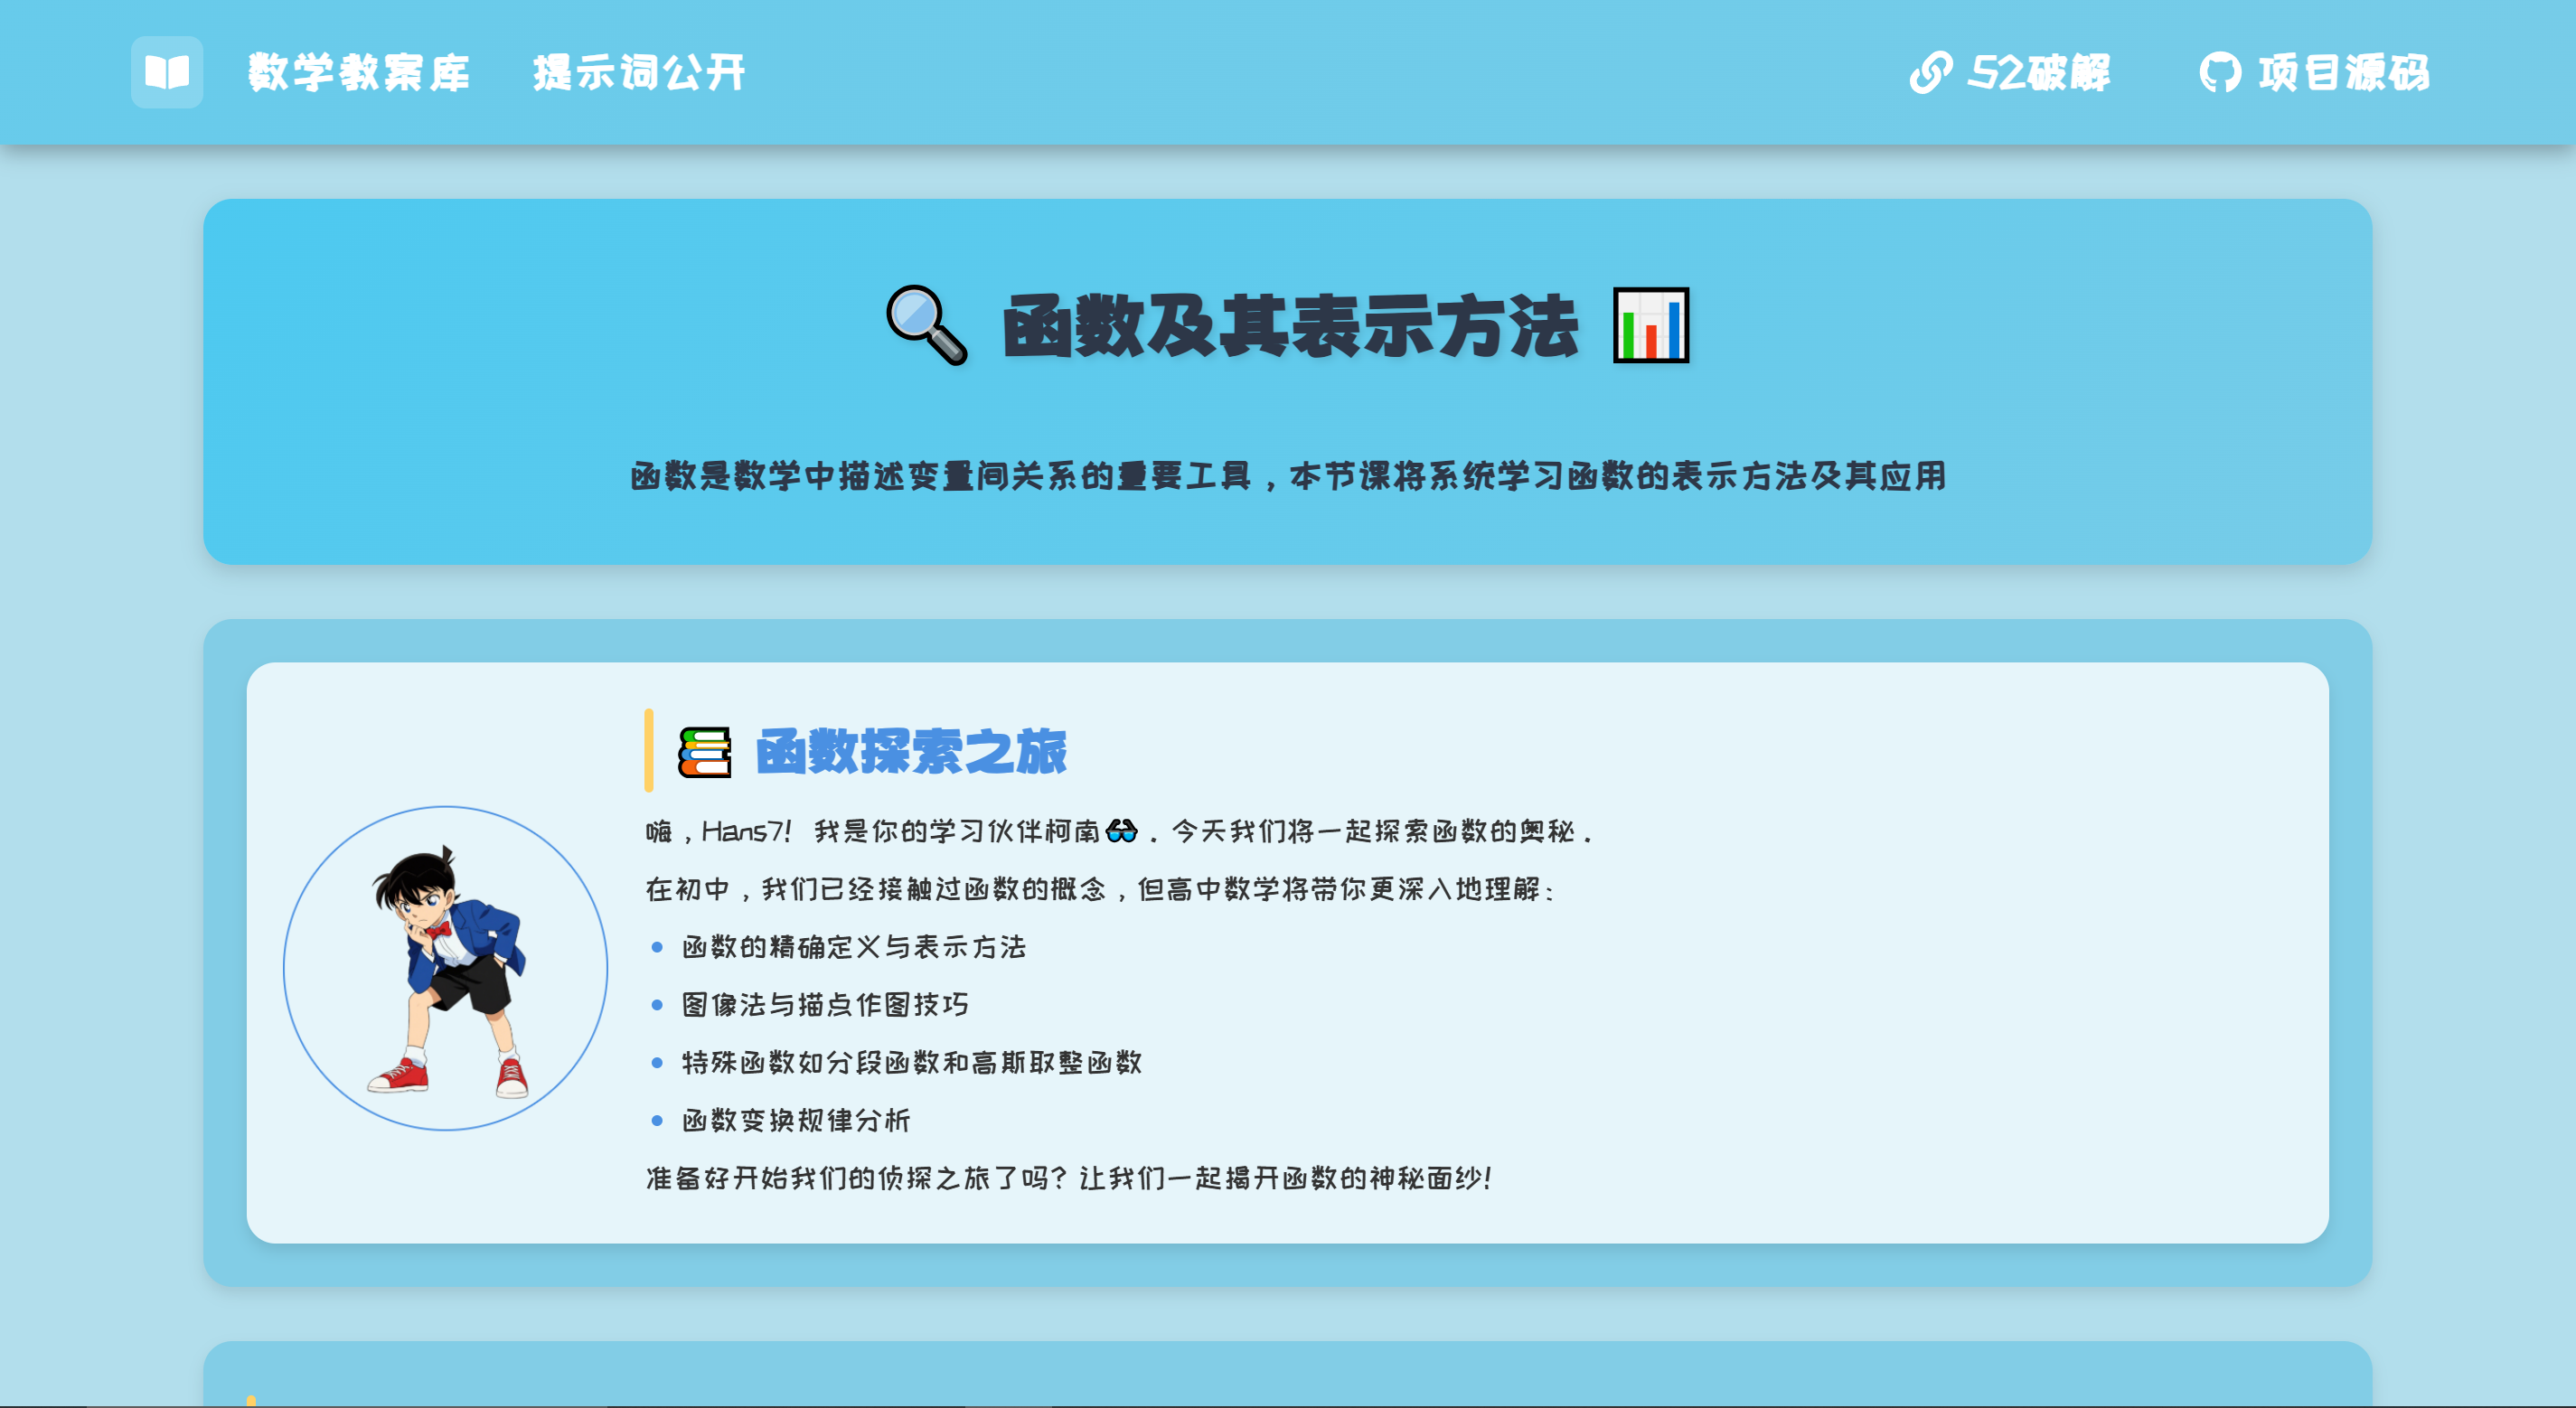Visit the 52破解 link
Viewport: 2576px width, 1408px height.
pyautogui.click(x=2039, y=72)
